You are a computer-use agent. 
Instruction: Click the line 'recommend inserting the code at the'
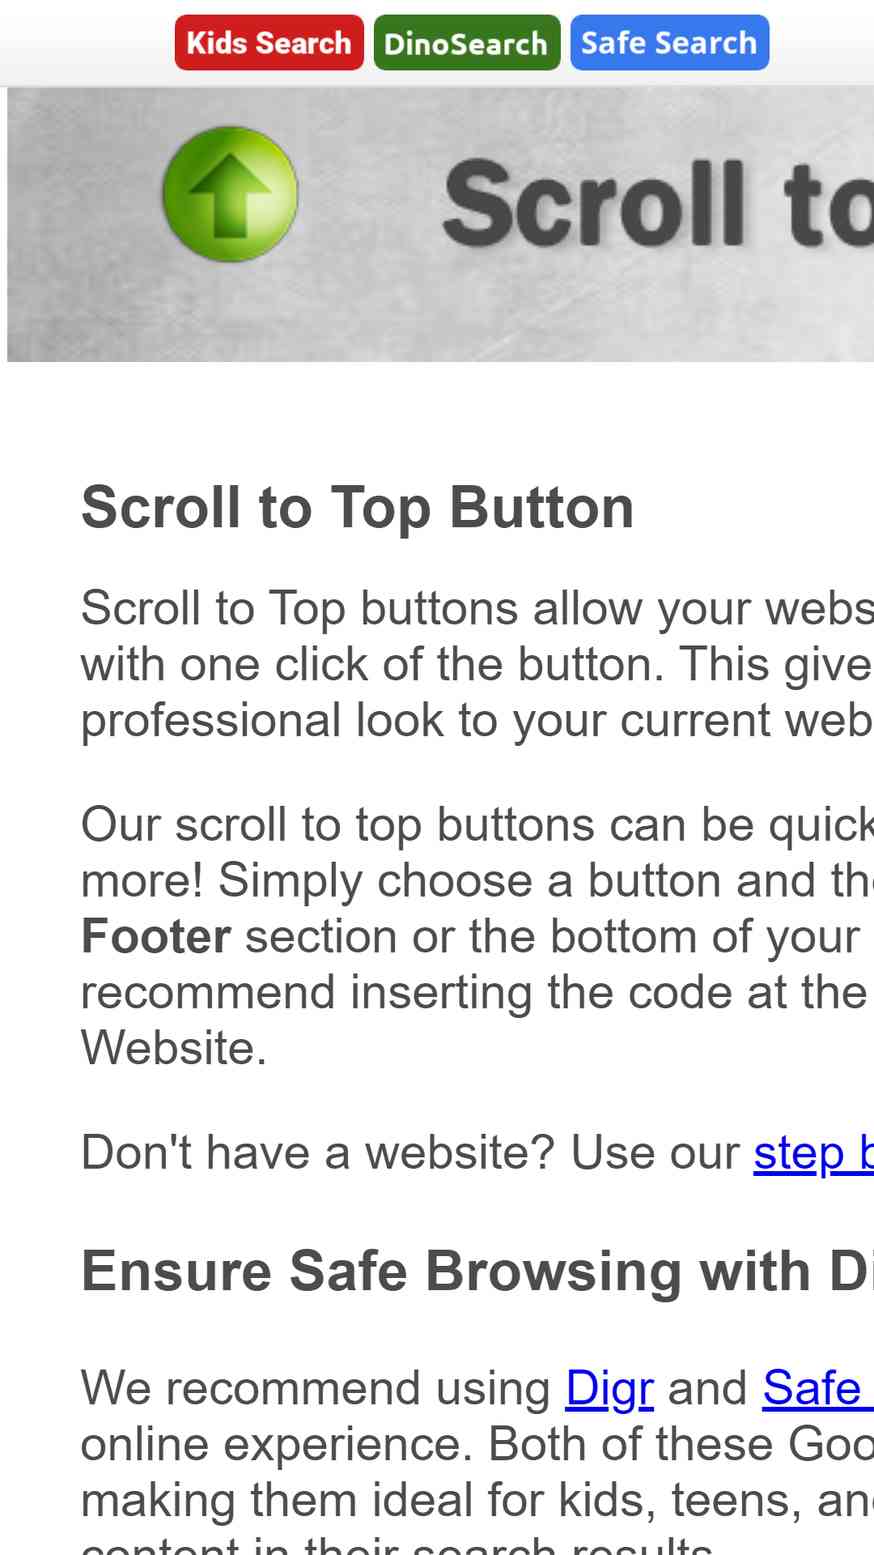tap(477, 992)
